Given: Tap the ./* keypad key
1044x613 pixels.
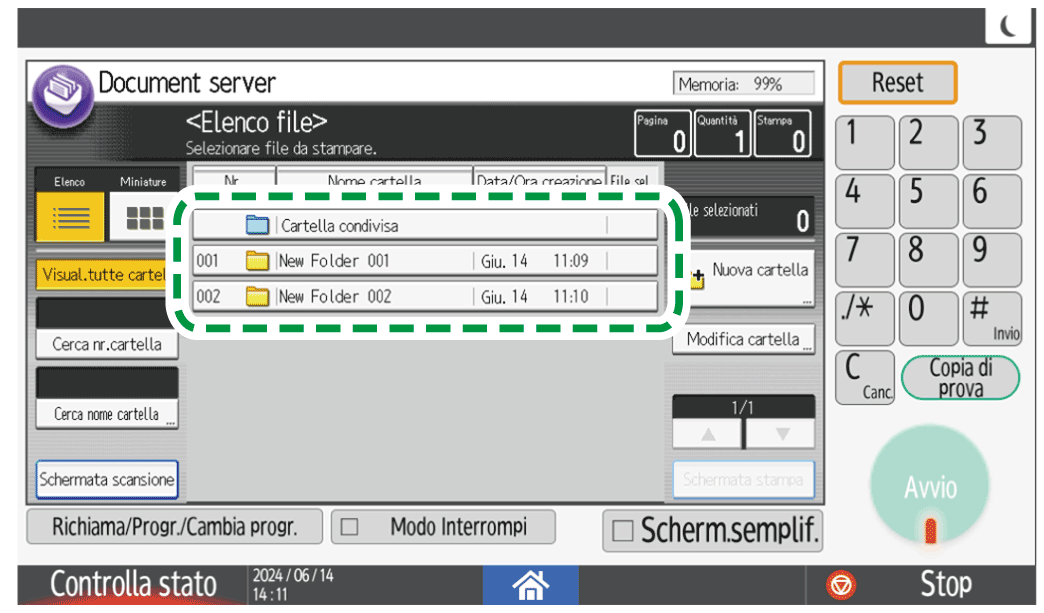Looking at the screenshot, I should coord(865,318).
